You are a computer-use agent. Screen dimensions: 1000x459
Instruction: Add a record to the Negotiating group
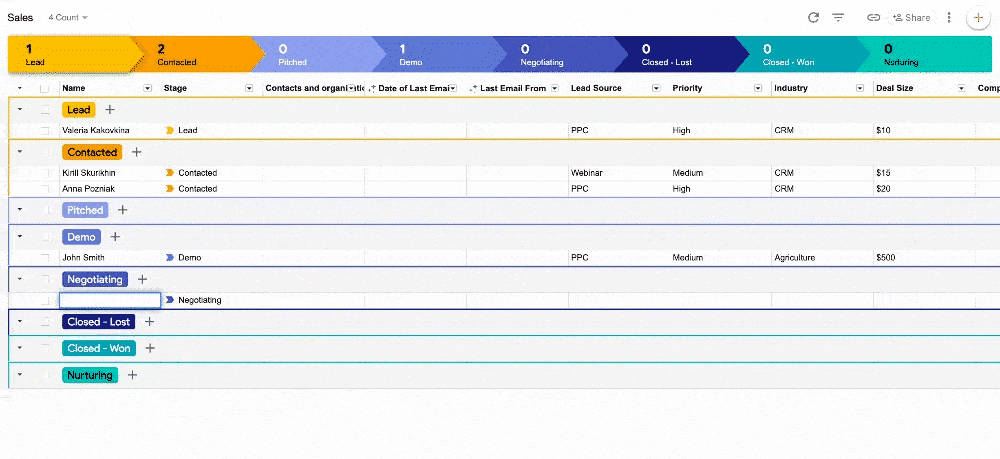(x=143, y=279)
